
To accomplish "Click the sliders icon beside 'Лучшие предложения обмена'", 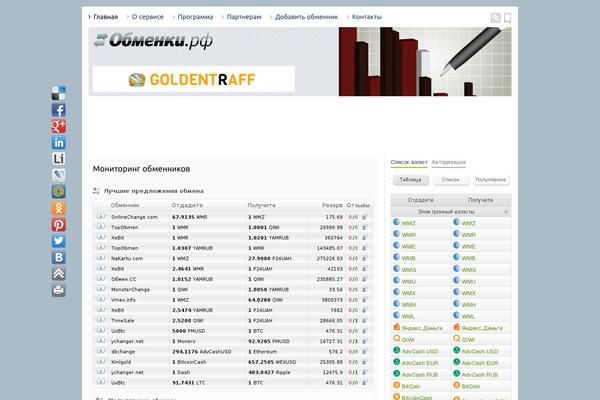I will (x=96, y=191).
